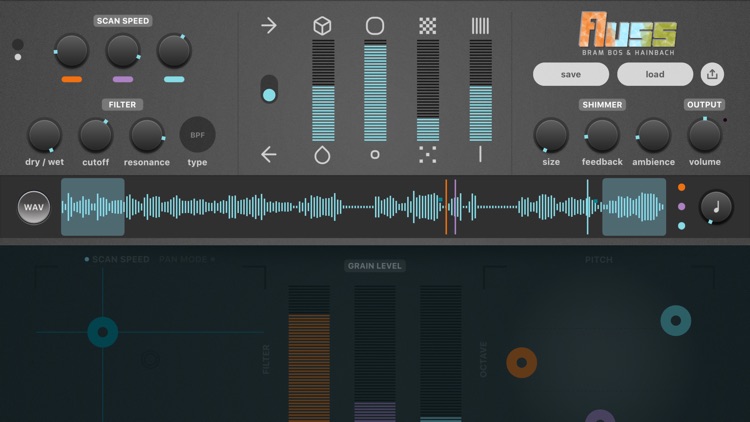Click the GRAIN LEVEL label
The width and height of the screenshot is (750, 422).
(375, 266)
